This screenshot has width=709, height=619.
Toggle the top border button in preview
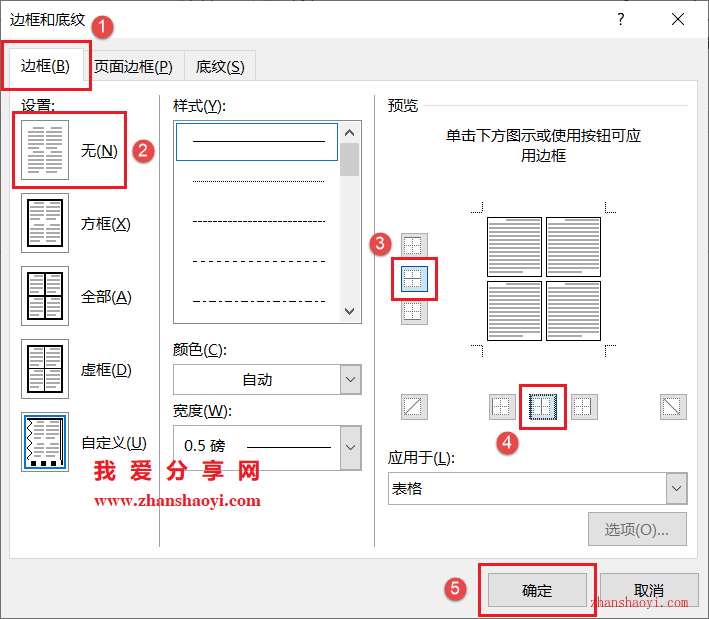[x=414, y=246]
